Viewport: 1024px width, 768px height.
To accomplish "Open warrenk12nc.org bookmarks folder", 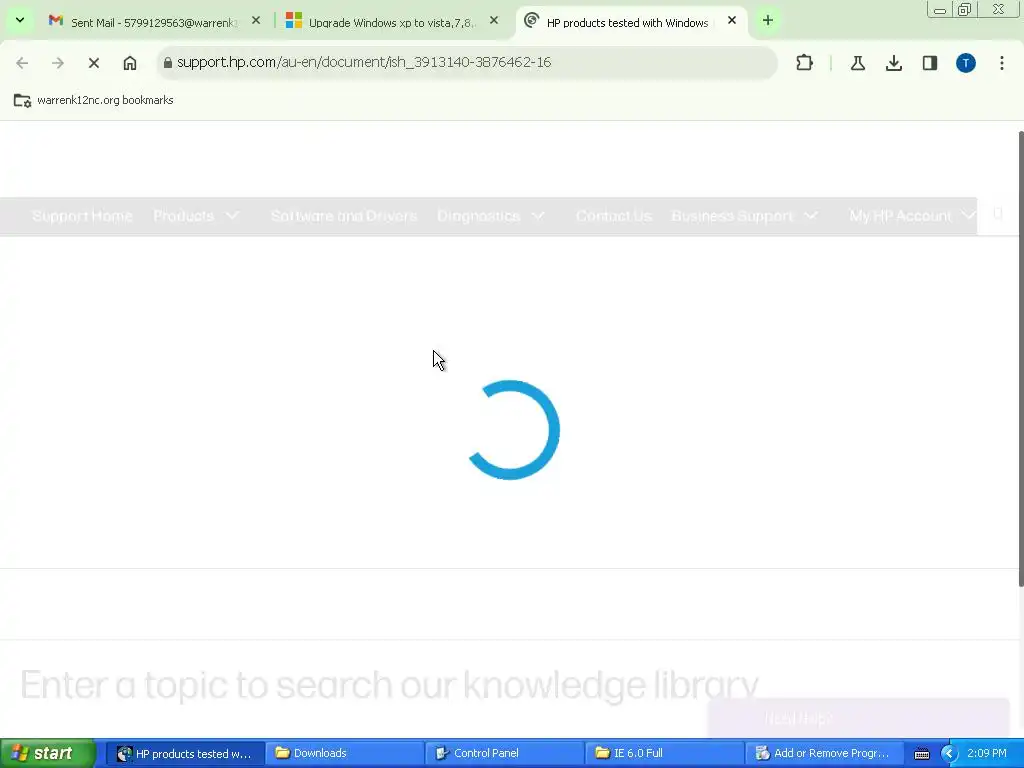I will 93,100.
